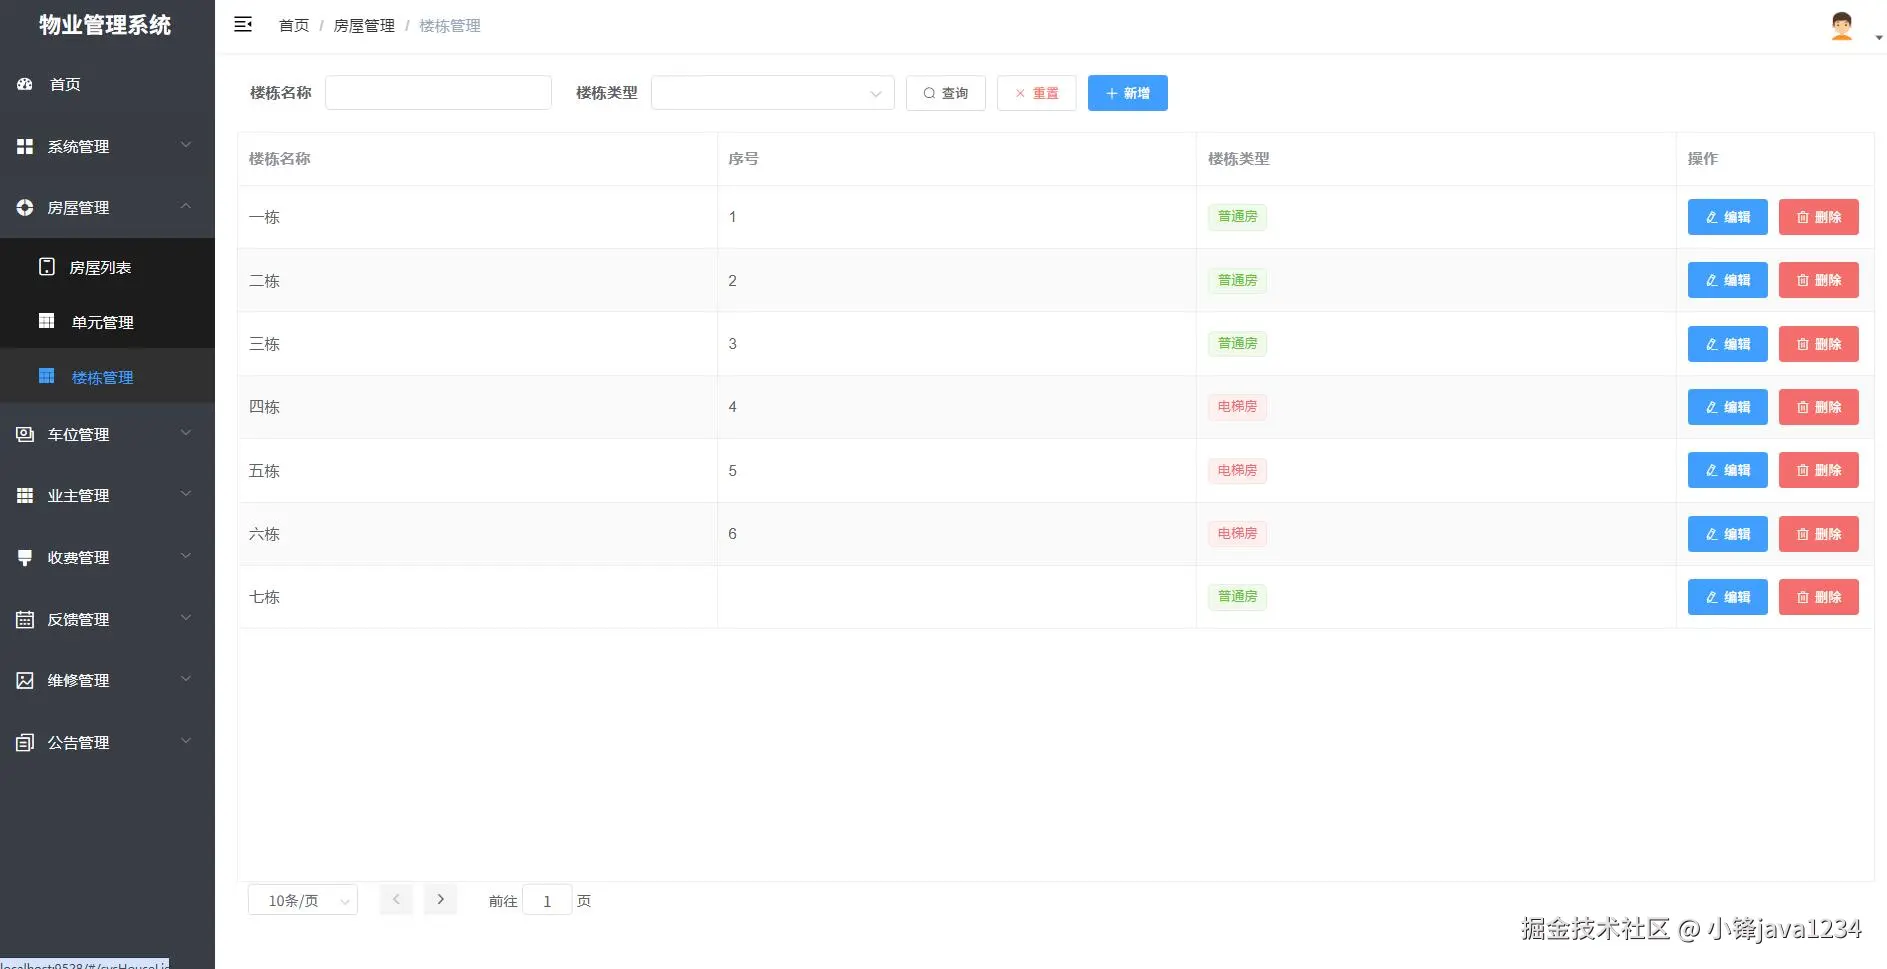
Task: Edit the 五栋 row
Action: (x=1727, y=470)
